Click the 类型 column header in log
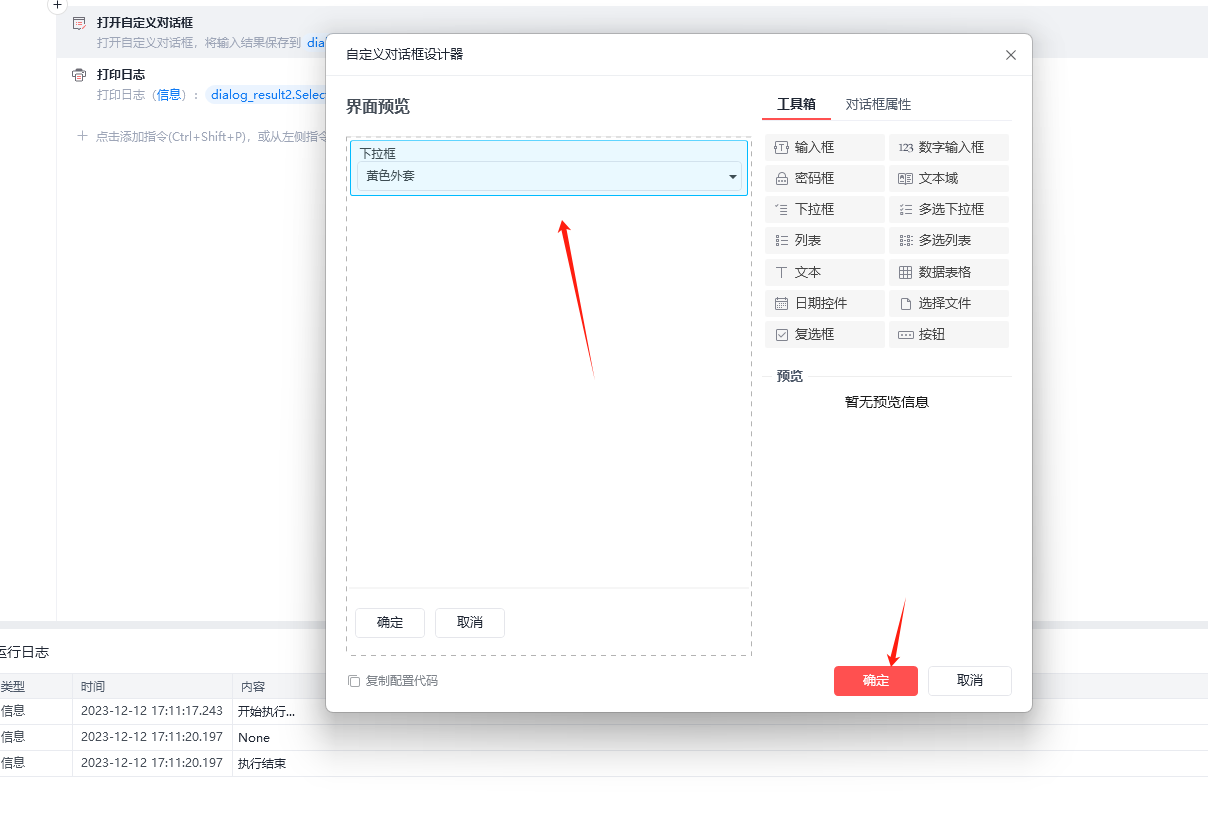The image size is (1208, 813). pyautogui.click(x=12, y=687)
